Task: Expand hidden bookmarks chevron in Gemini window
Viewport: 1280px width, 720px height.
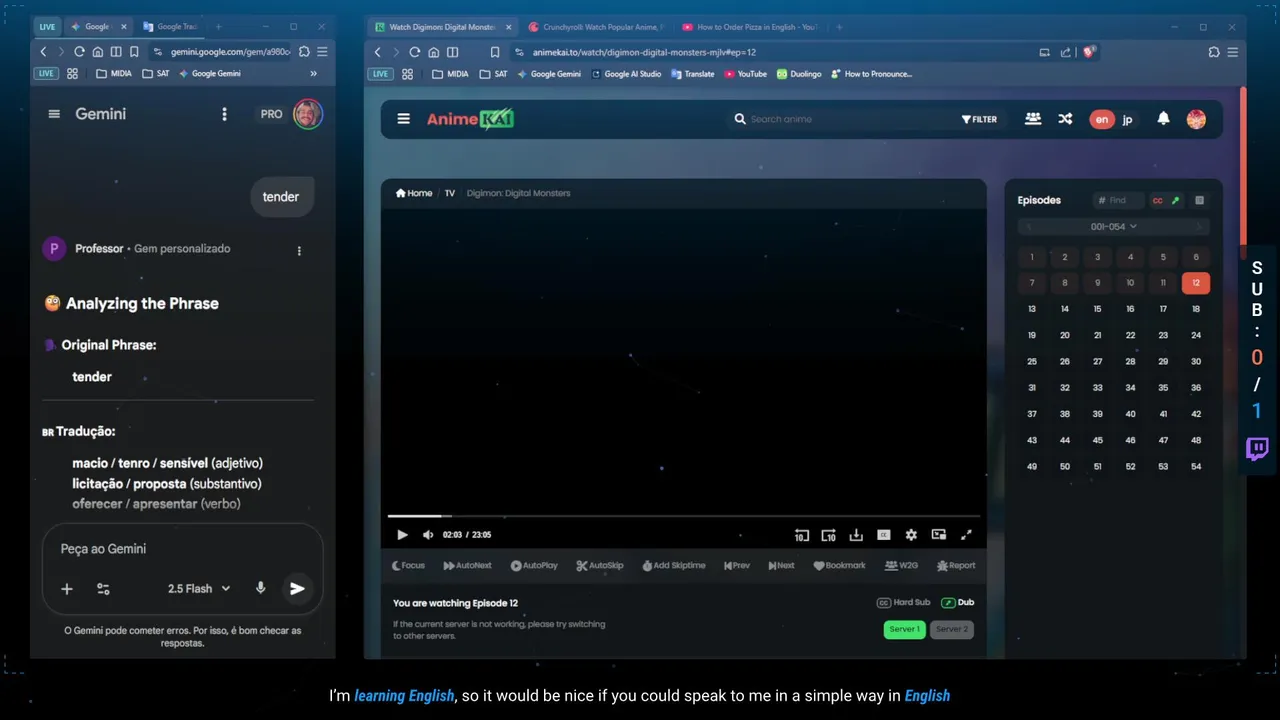Action: point(313,74)
